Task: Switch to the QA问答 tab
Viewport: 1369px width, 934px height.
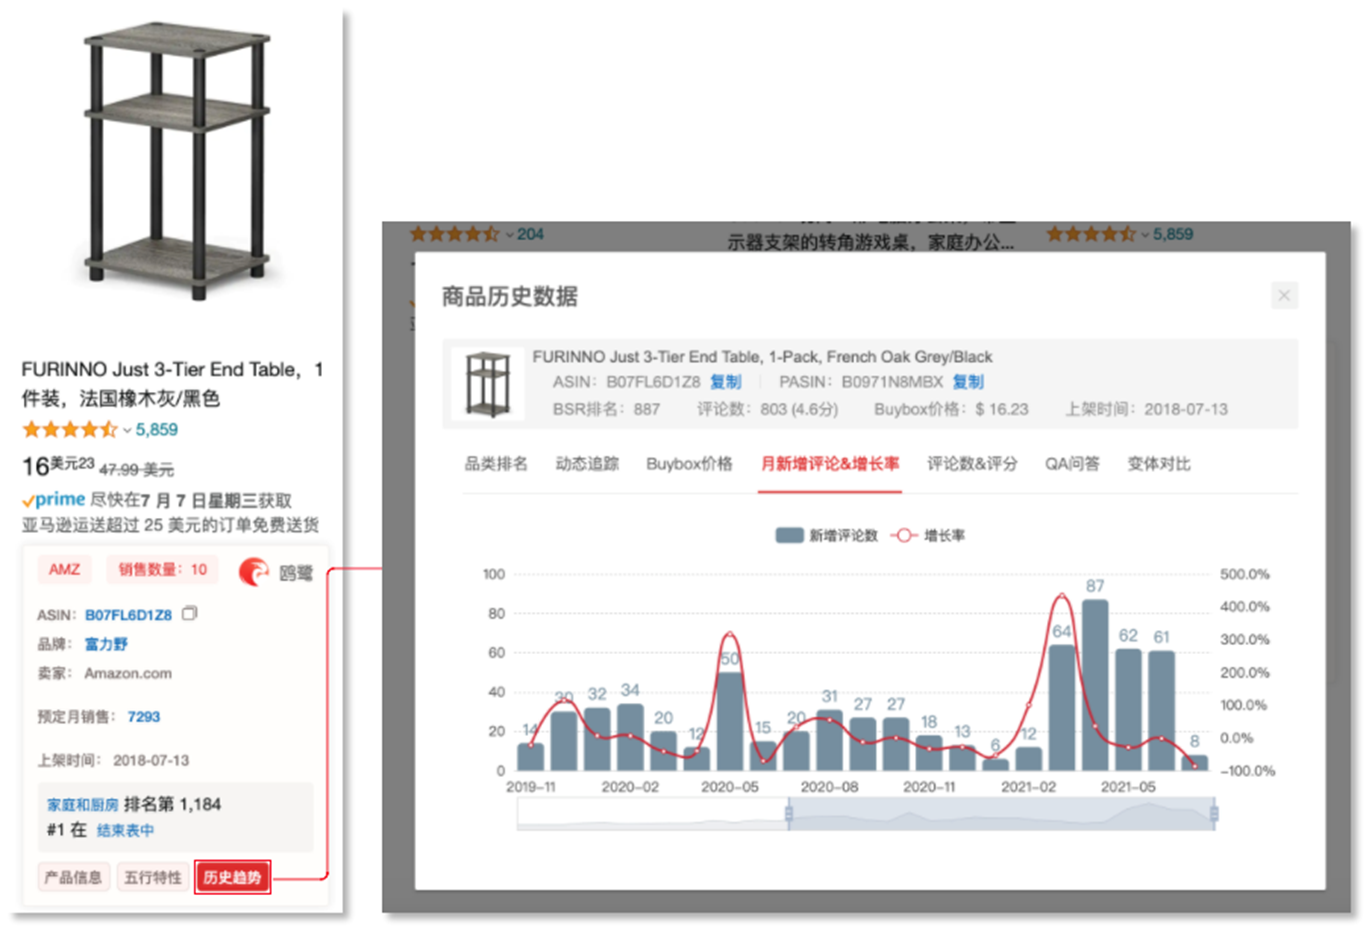Action: click(x=1072, y=464)
